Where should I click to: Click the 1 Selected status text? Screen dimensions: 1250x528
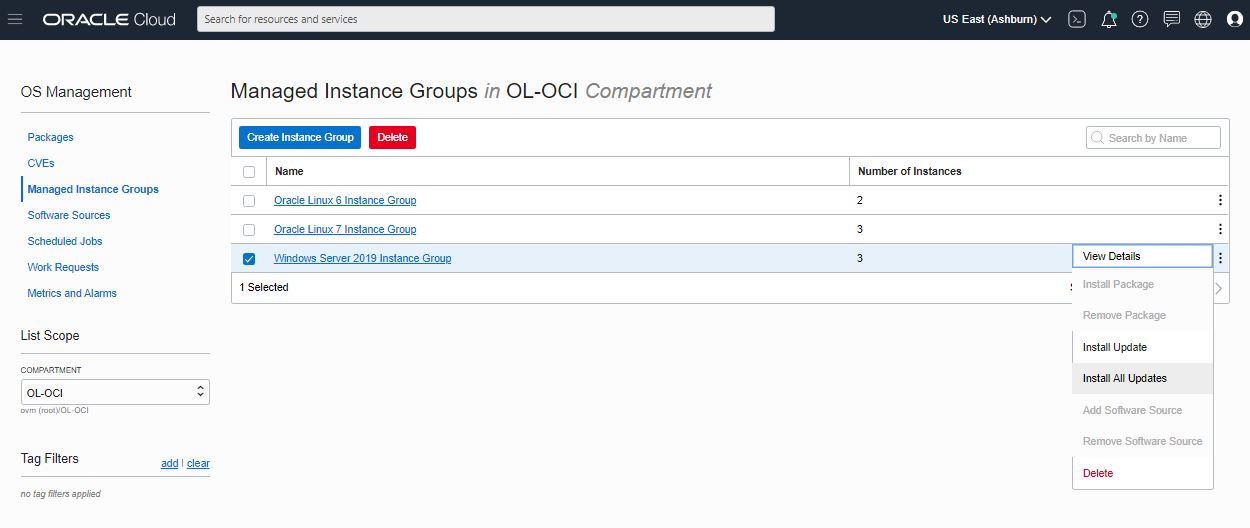pos(264,287)
